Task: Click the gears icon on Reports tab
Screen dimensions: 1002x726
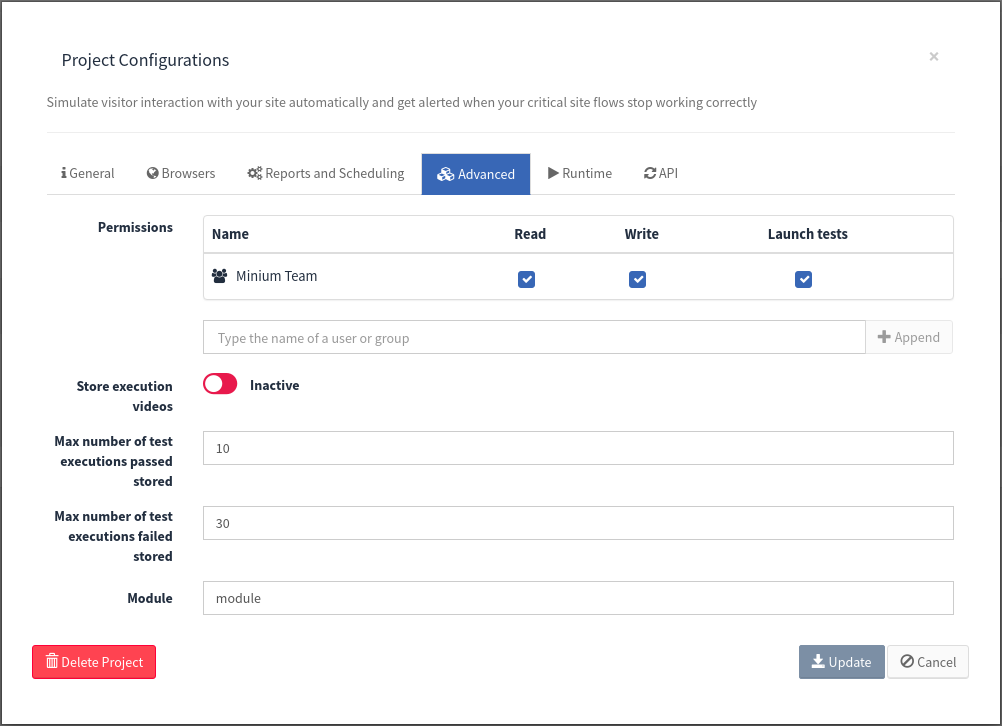Action: [254, 173]
